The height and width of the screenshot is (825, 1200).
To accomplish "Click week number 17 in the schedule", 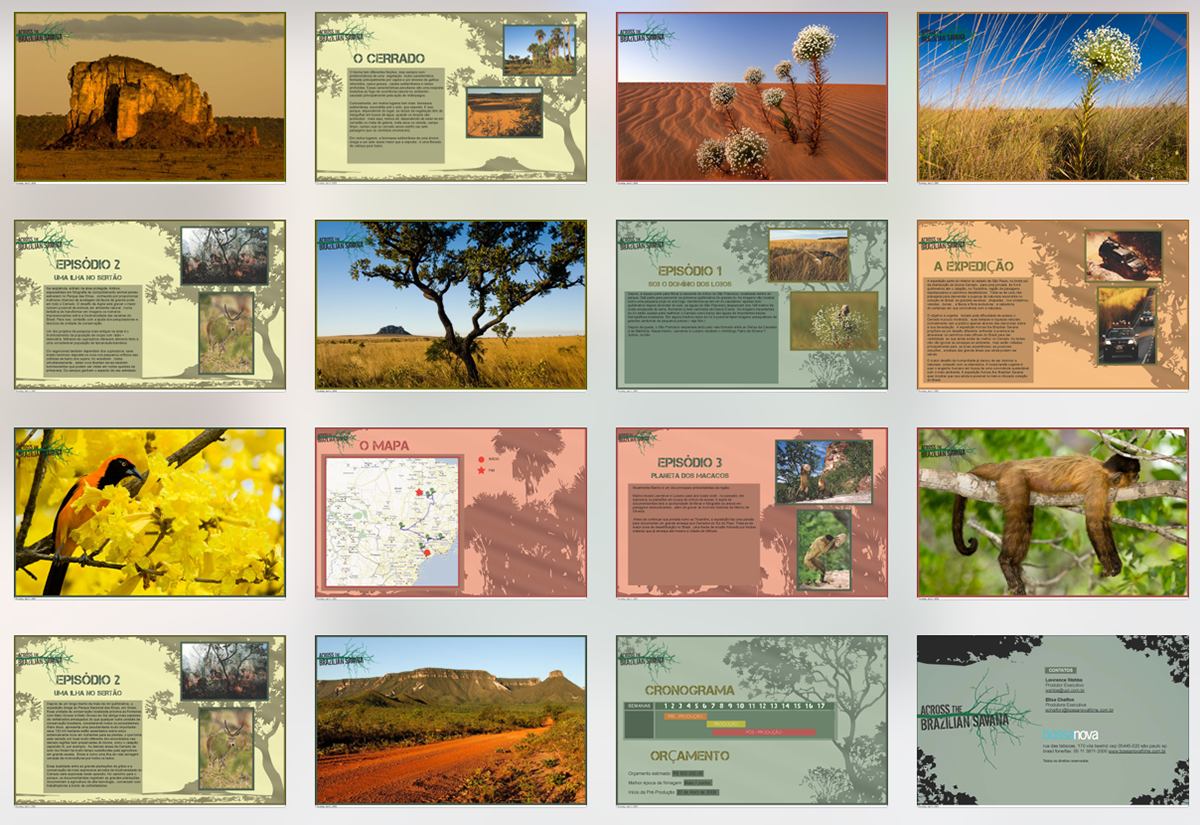I will tap(821, 706).
